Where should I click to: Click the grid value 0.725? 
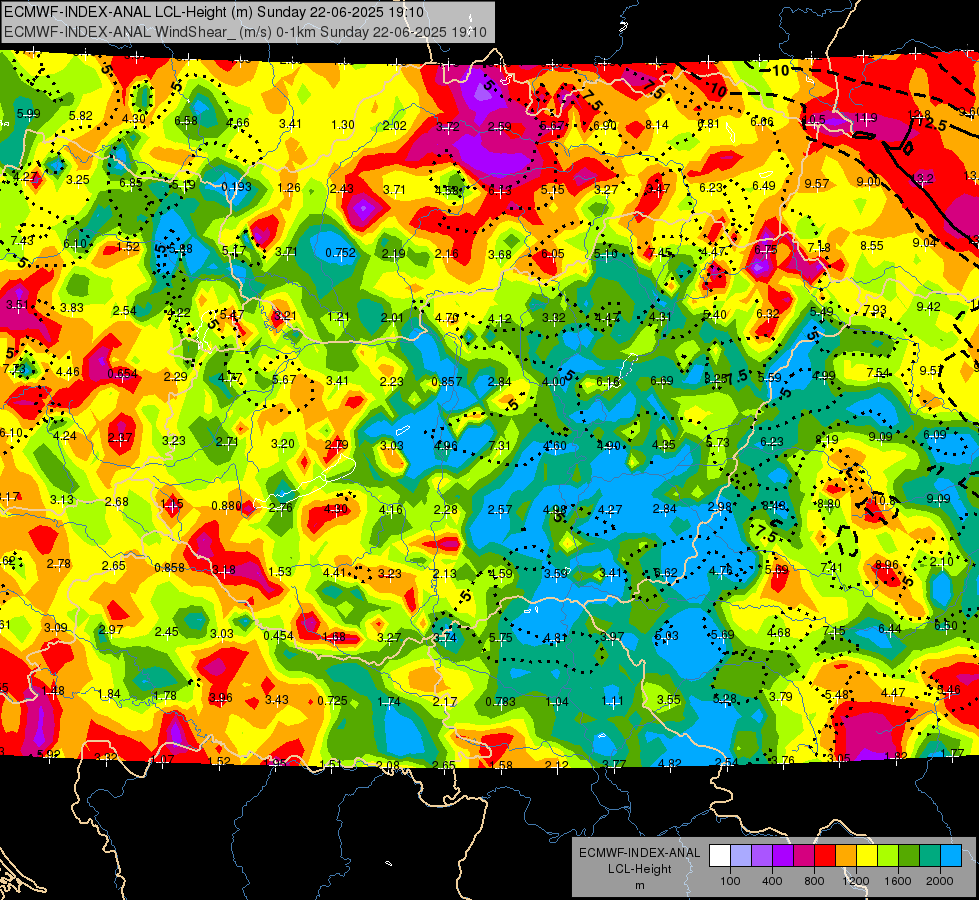[x=332, y=700]
